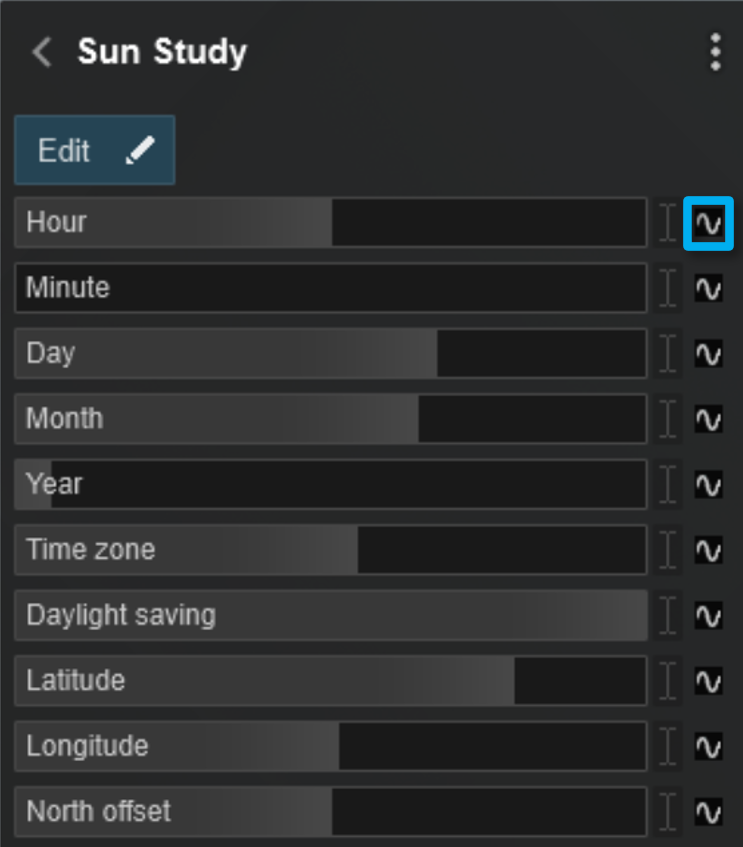Toggle the Time zone animation curve icon
743x847 pixels.
click(x=708, y=550)
